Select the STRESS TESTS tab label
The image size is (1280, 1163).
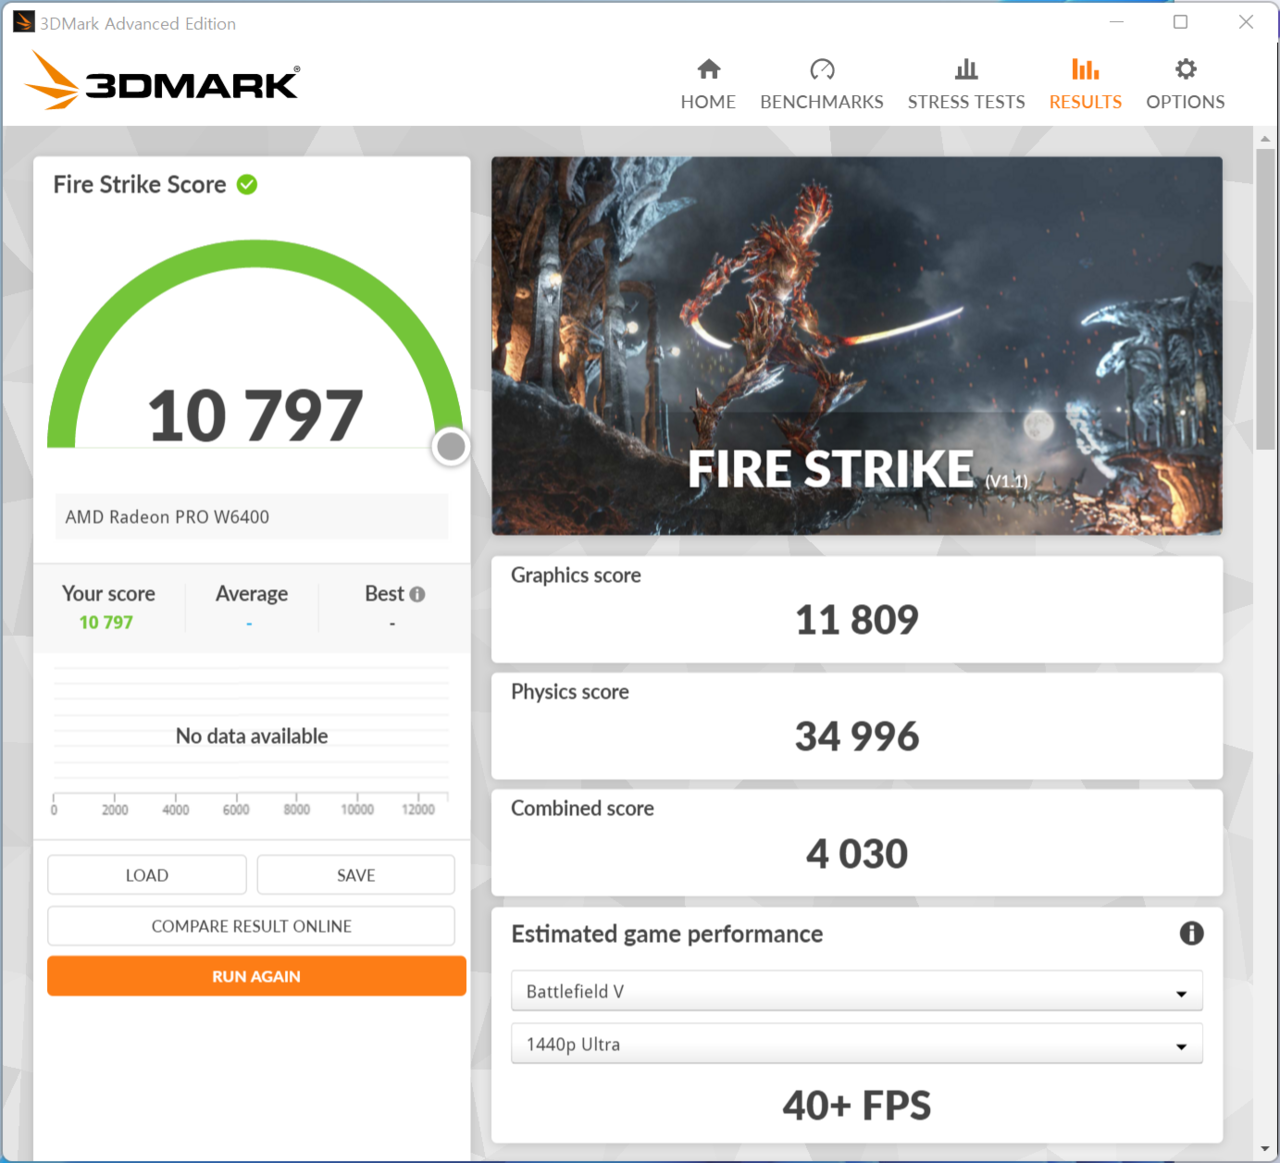click(x=966, y=102)
